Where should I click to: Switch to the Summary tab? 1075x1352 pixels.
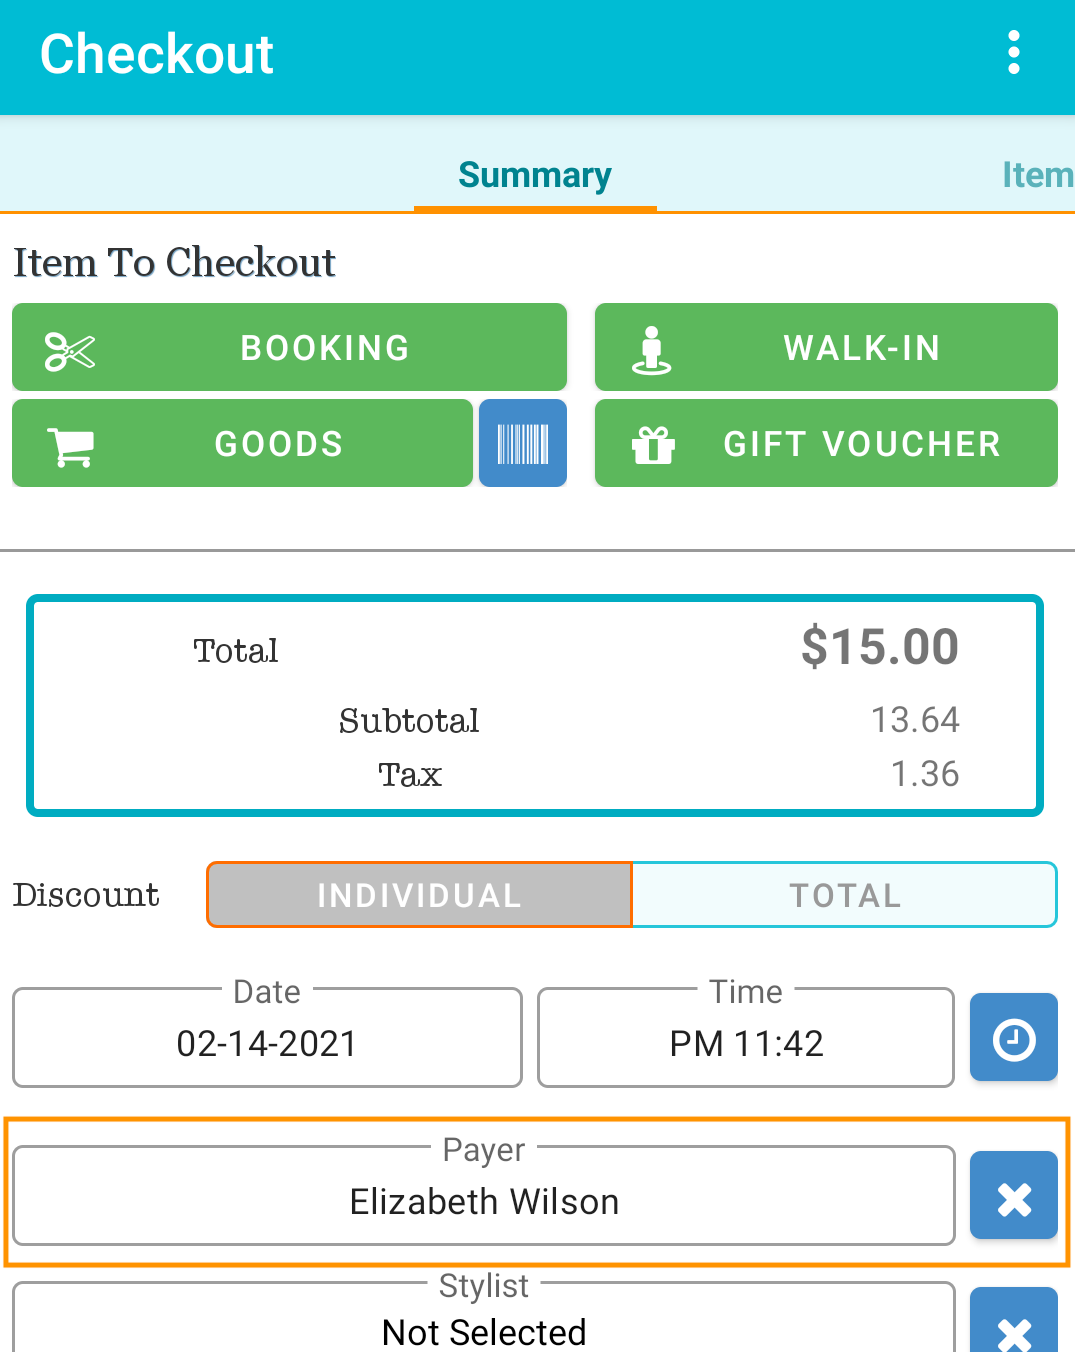(535, 175)
